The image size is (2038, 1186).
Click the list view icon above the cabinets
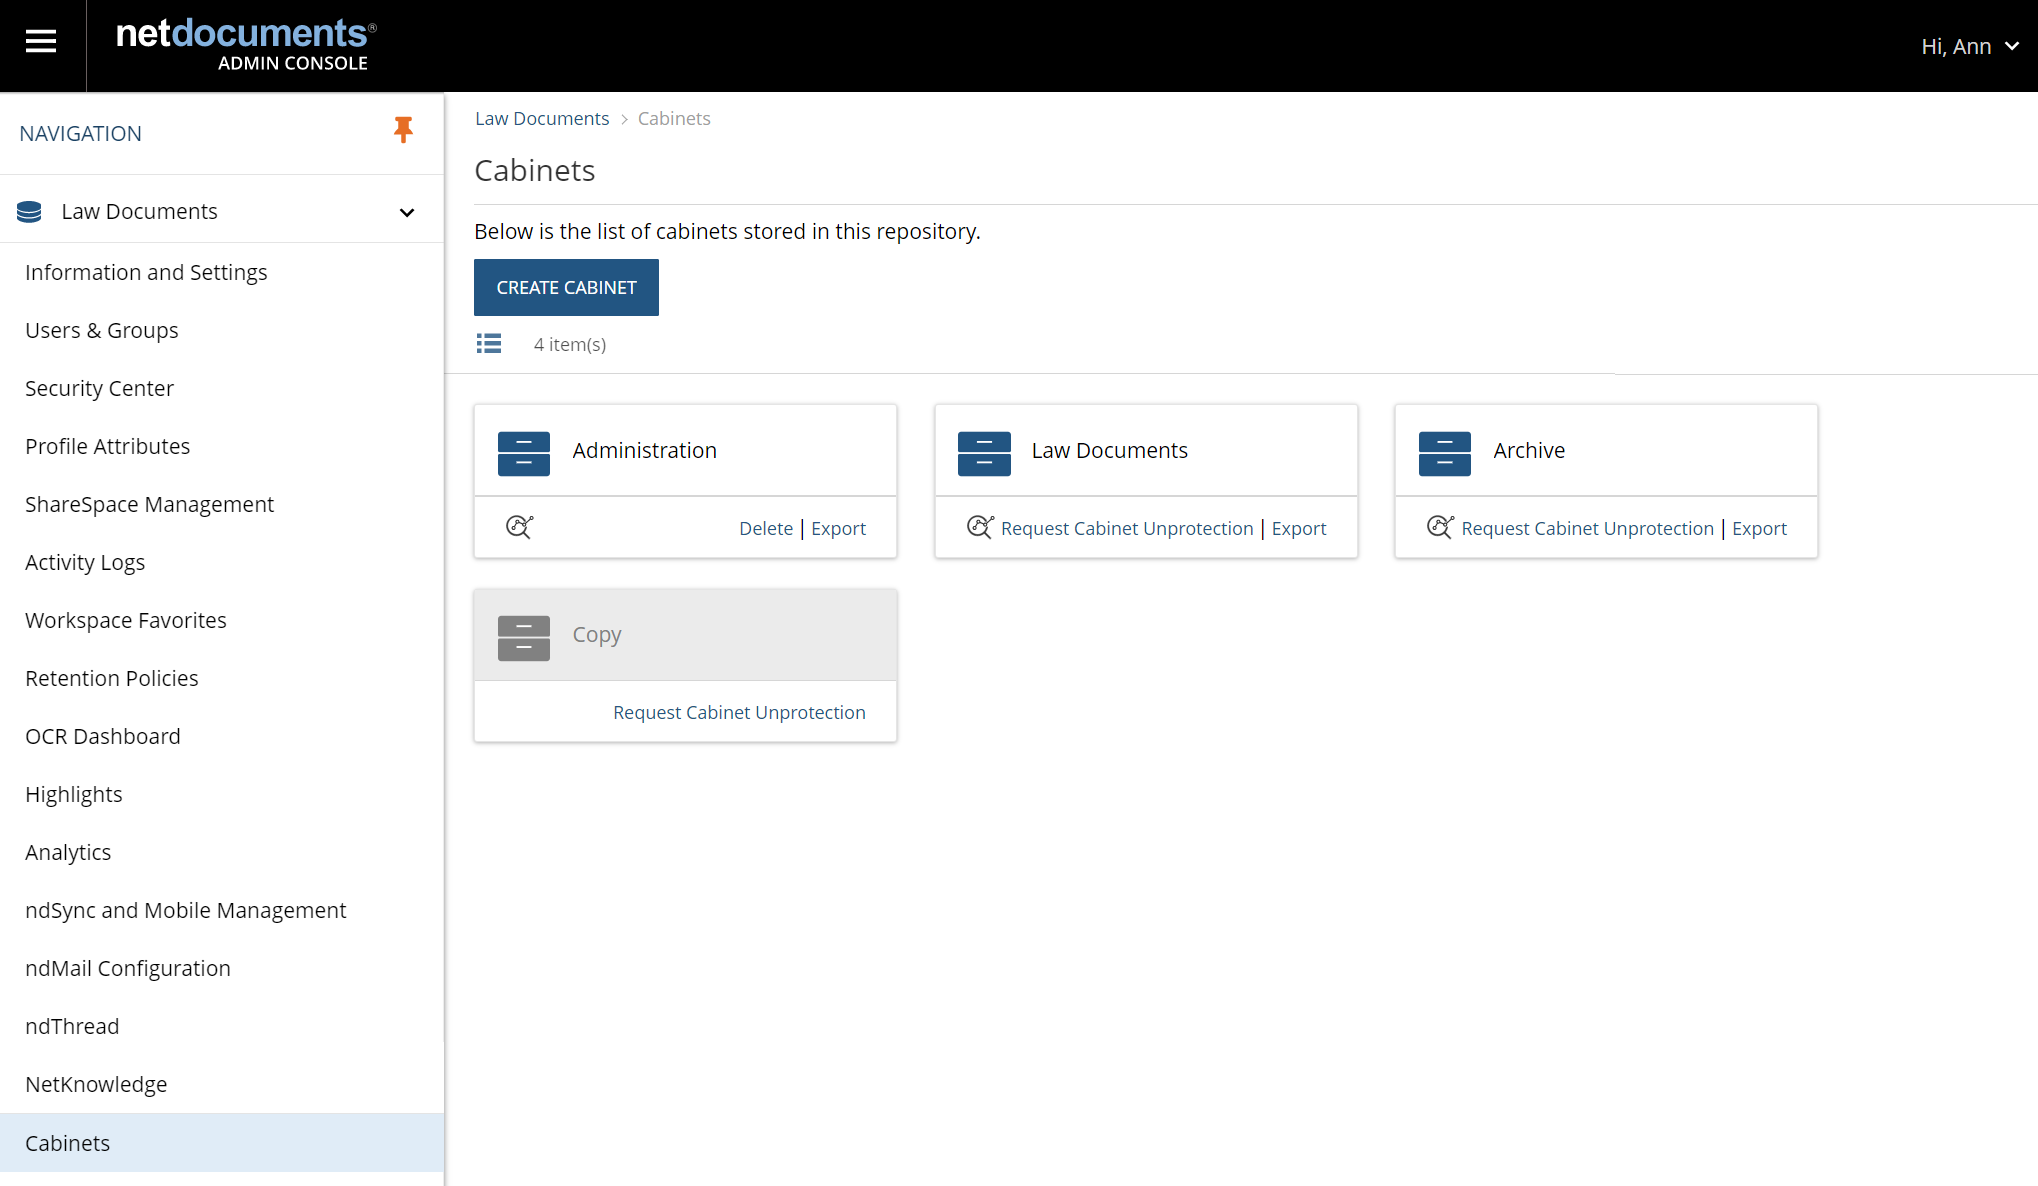(489, 343)
